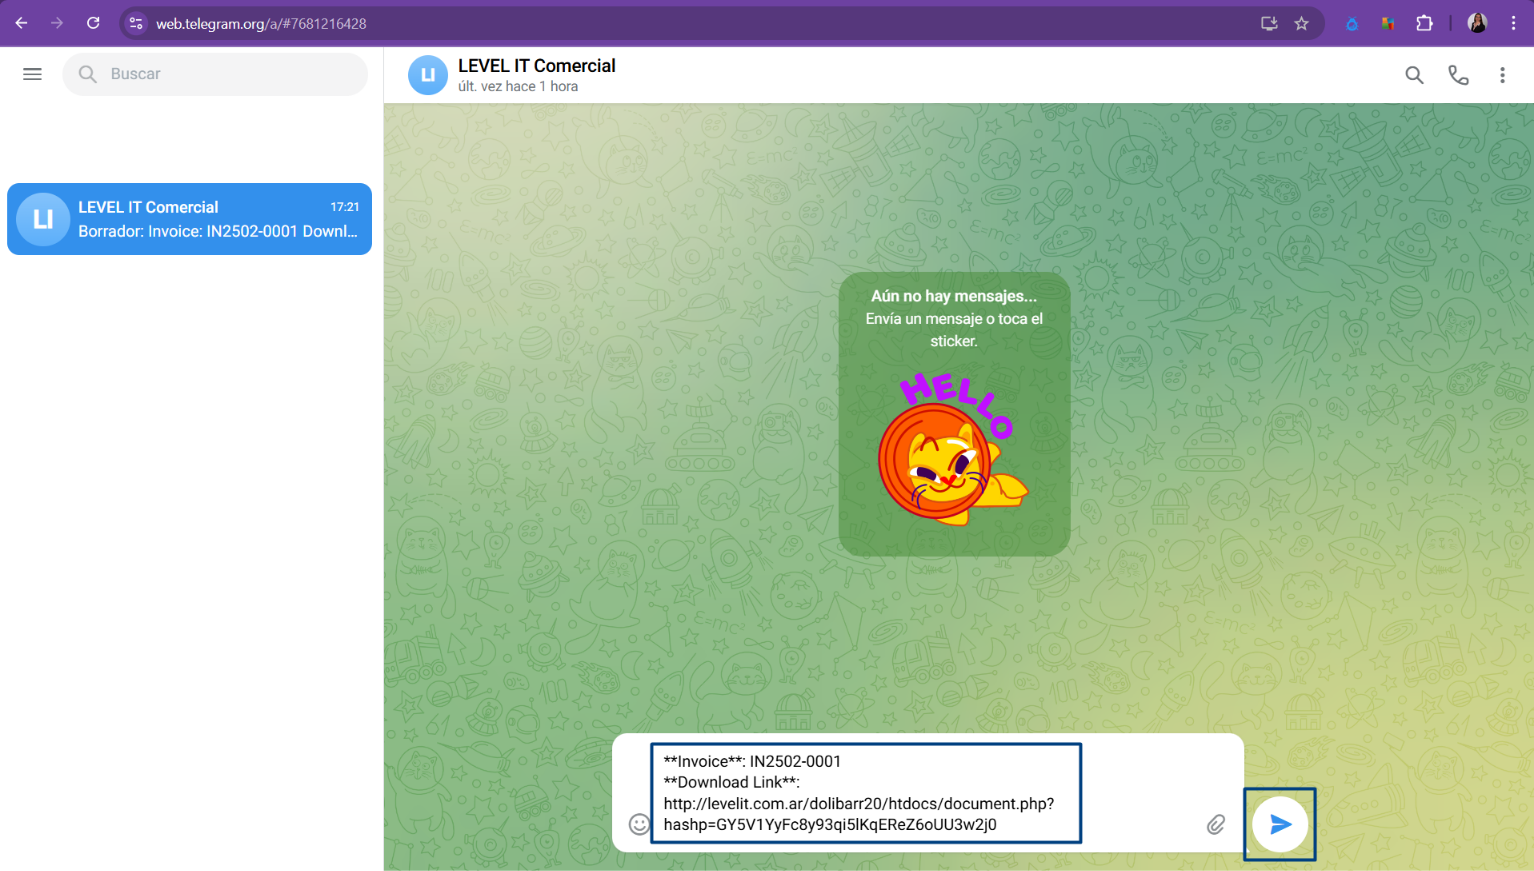Install app using address bar icon
Screen dimensions: 1534x871
tap(1269, 23)
